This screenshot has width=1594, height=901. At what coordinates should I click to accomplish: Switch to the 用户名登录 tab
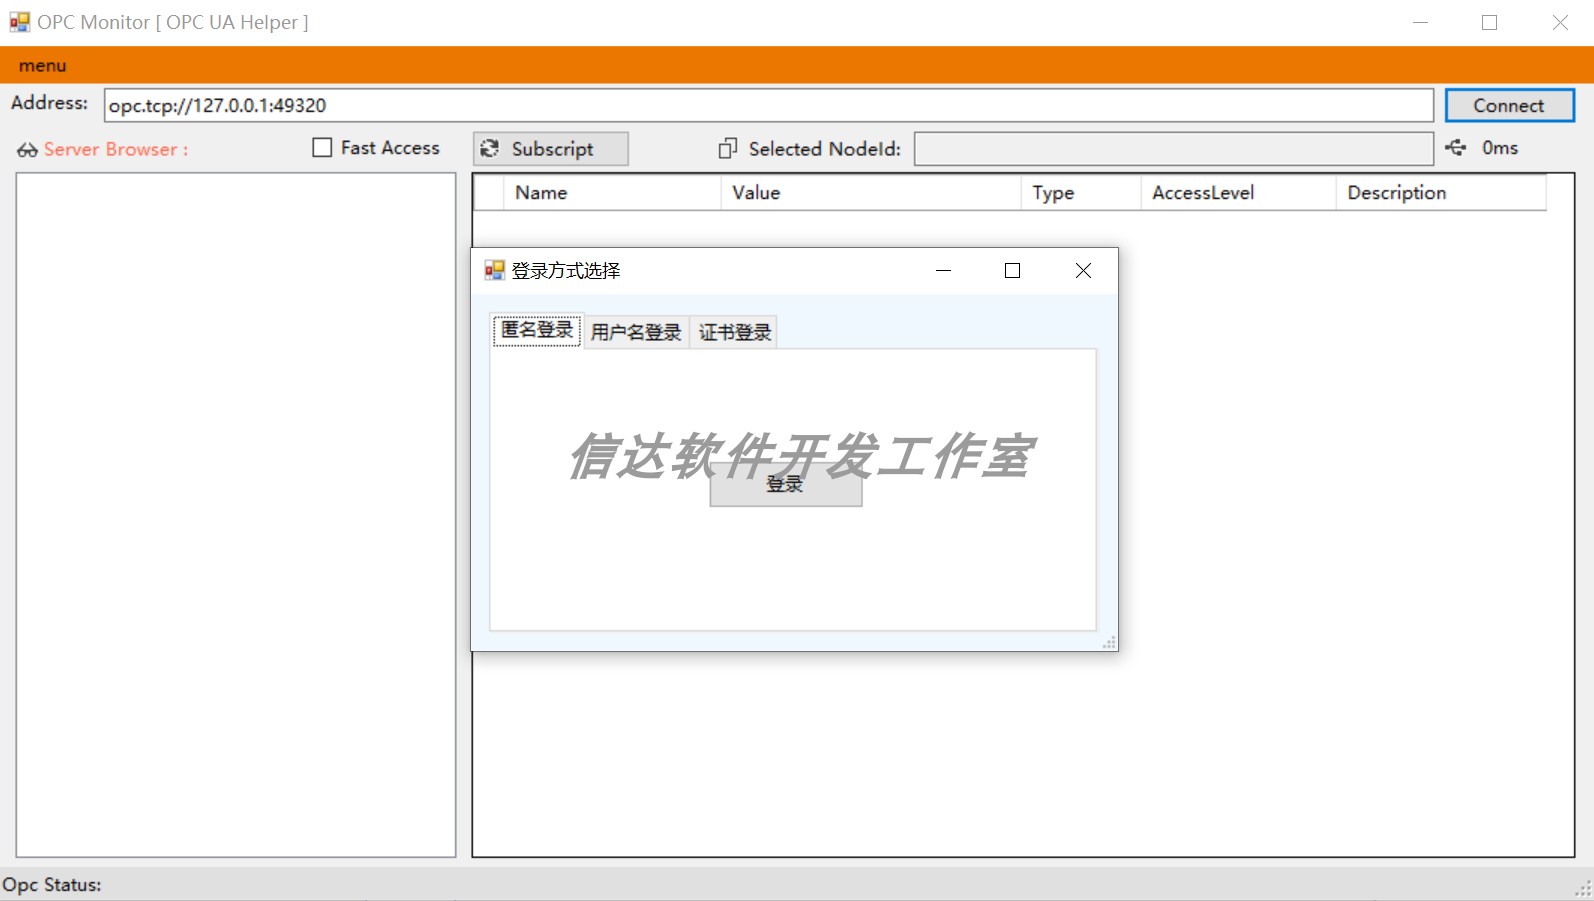(x=636, y=332)
